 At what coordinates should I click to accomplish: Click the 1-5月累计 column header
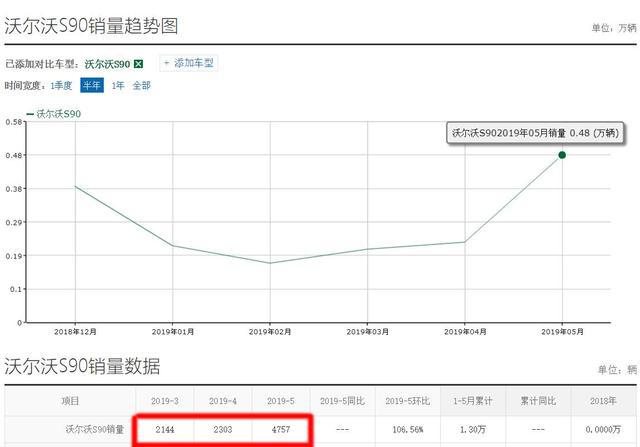tap(473, 401)
